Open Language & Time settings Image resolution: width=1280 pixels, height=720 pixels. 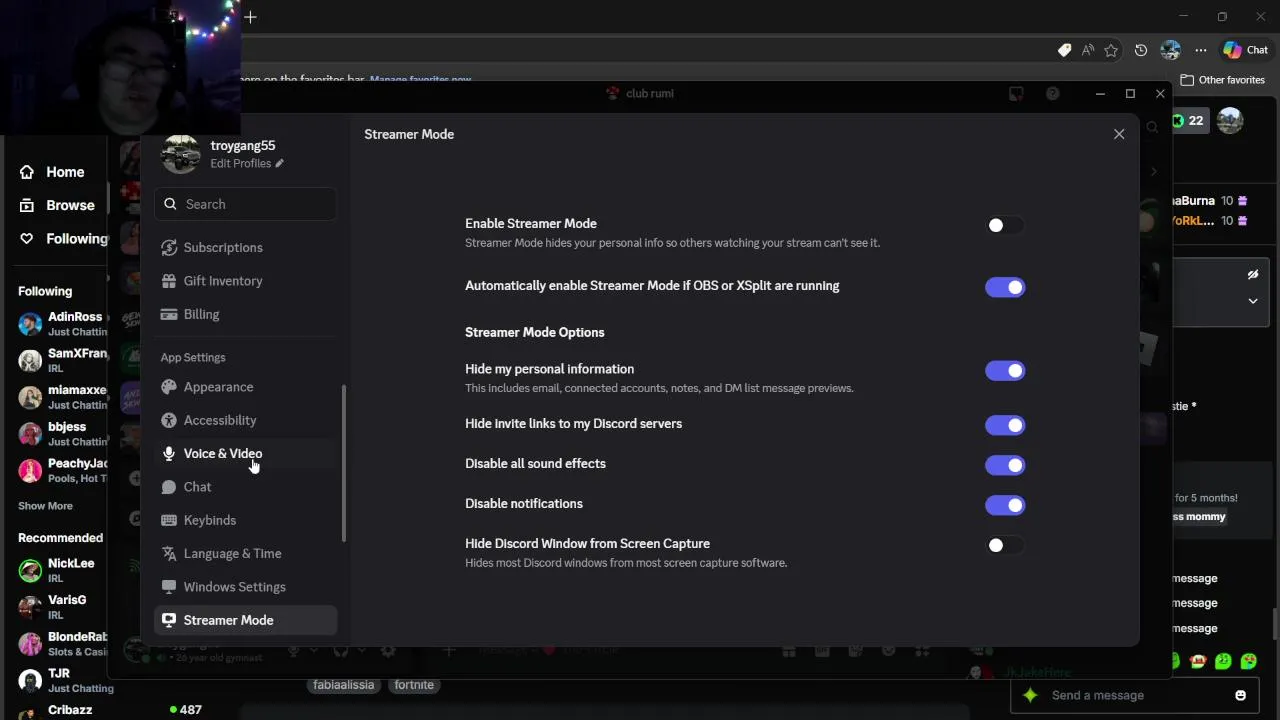[x=246, y=553]
